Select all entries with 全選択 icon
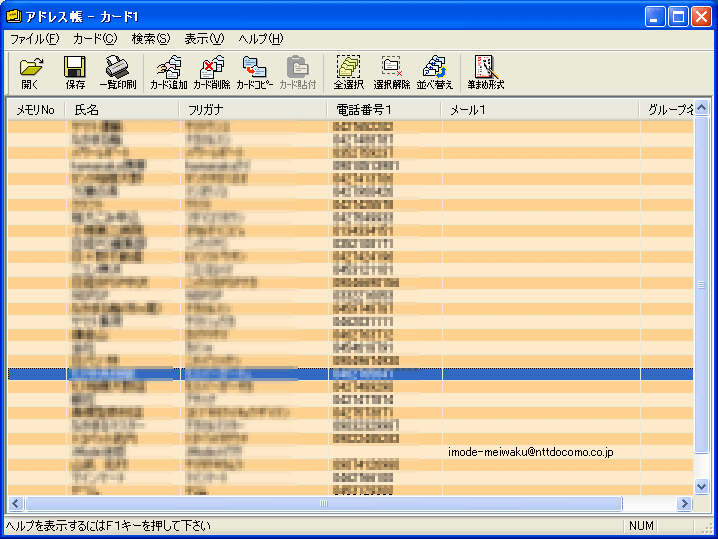The image size is (718, 539). pos(348,72)
